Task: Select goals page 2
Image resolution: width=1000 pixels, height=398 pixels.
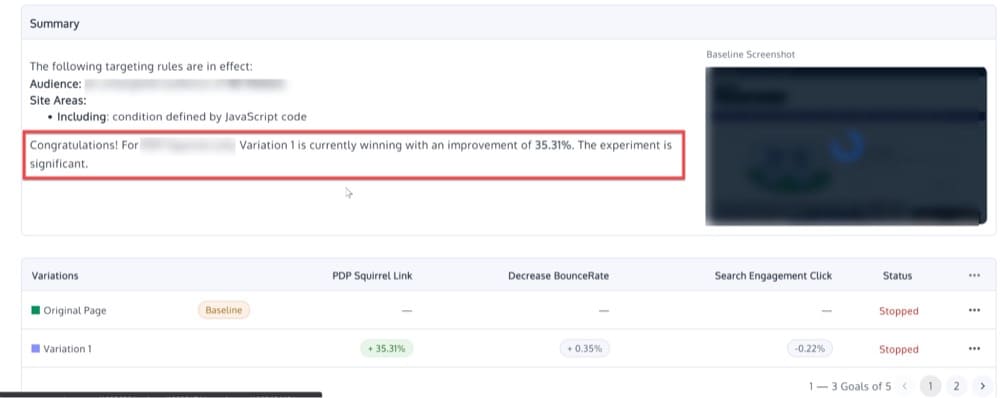Action: coord(956,386)
